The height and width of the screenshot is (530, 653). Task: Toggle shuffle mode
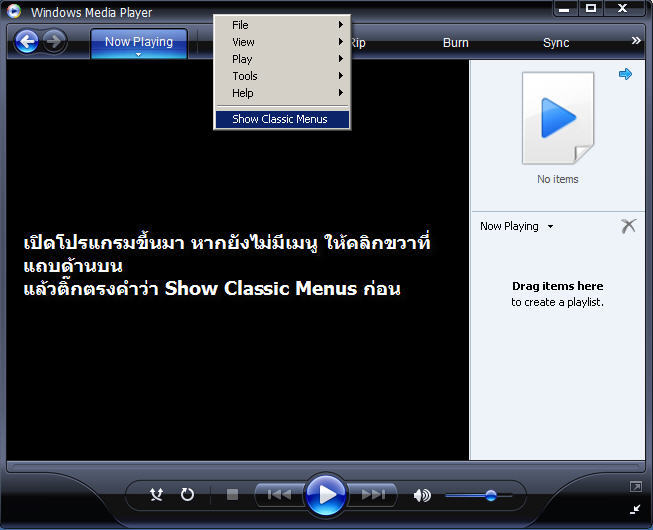click(x=157, y=495)
